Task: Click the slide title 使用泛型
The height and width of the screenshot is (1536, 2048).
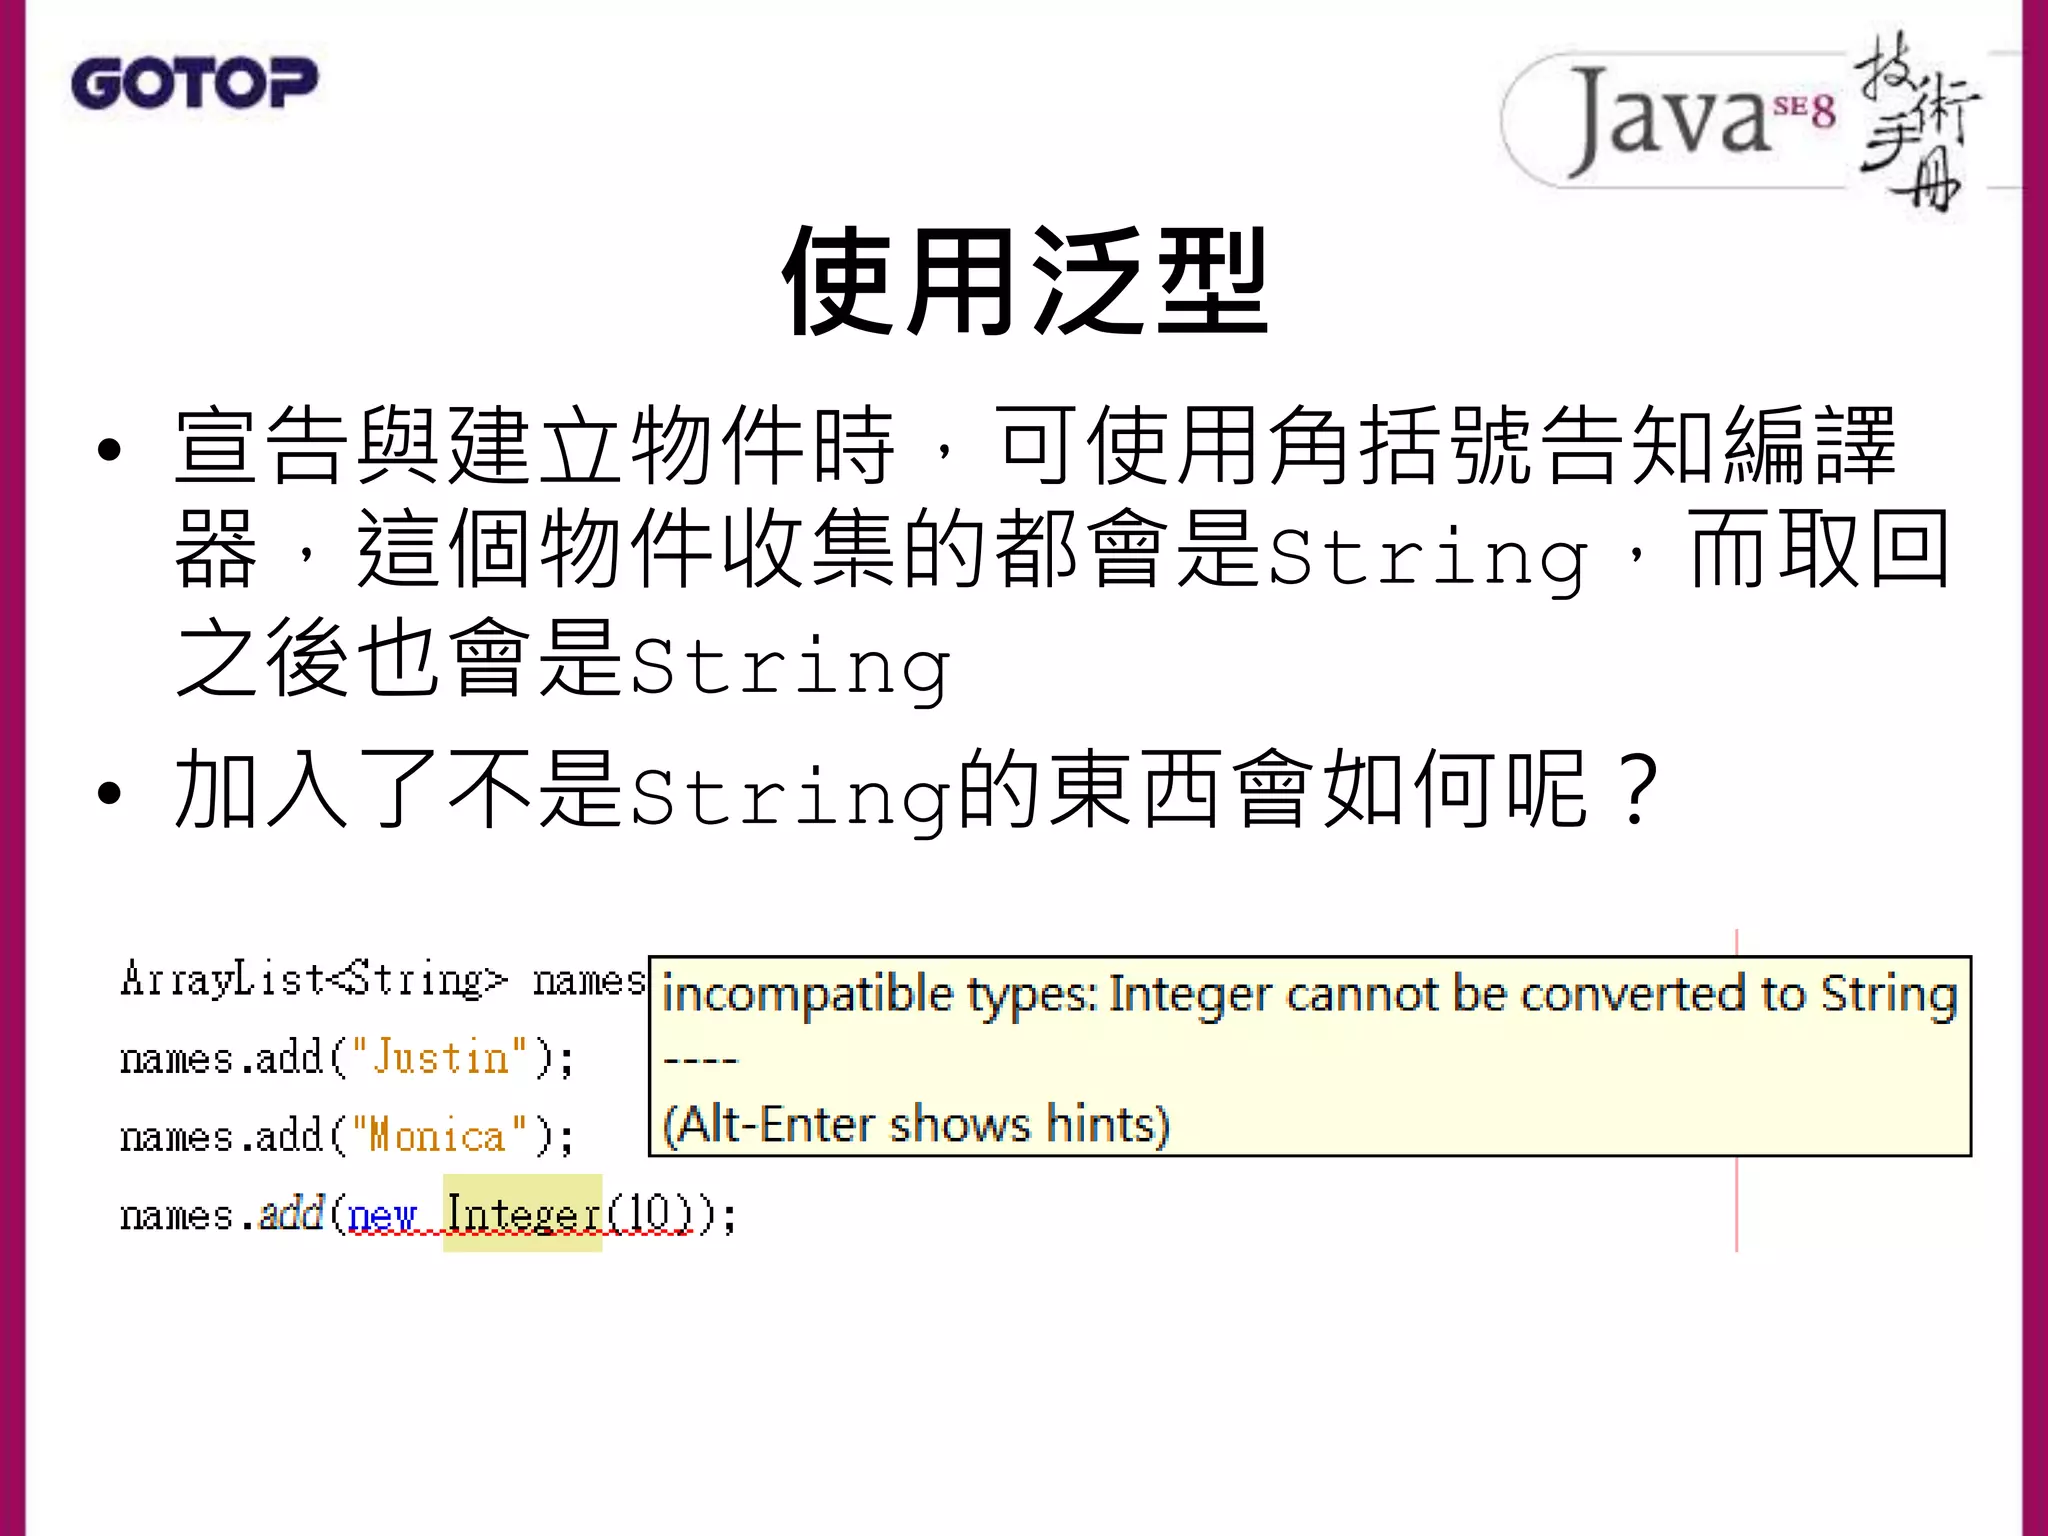Action: click(x=1025, y=281)
